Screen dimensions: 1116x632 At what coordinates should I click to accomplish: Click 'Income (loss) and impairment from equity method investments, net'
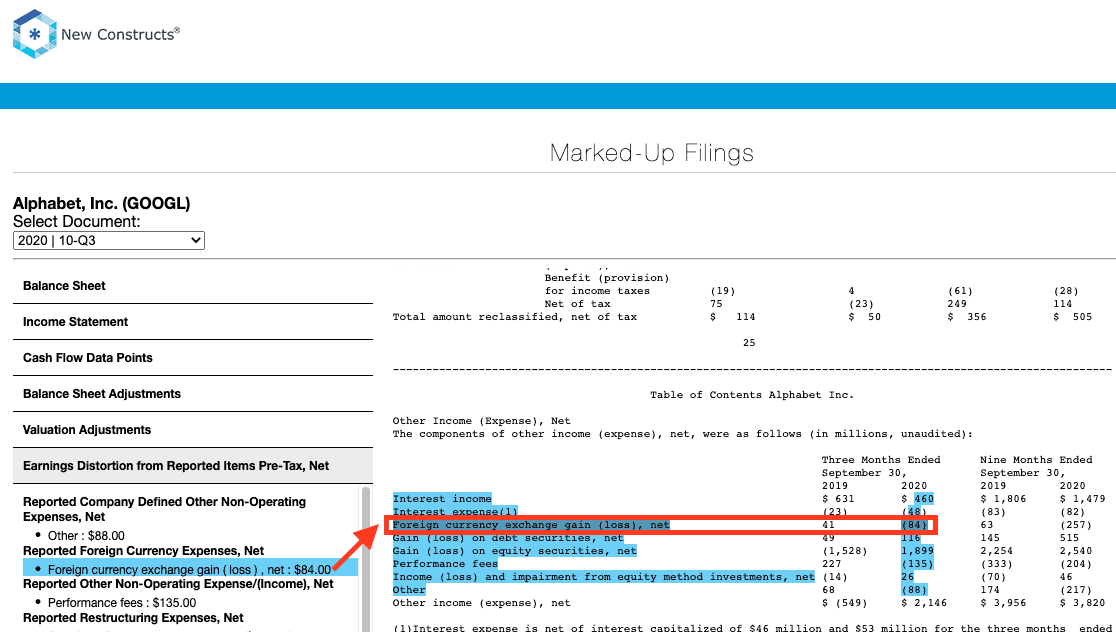(604, 576)
